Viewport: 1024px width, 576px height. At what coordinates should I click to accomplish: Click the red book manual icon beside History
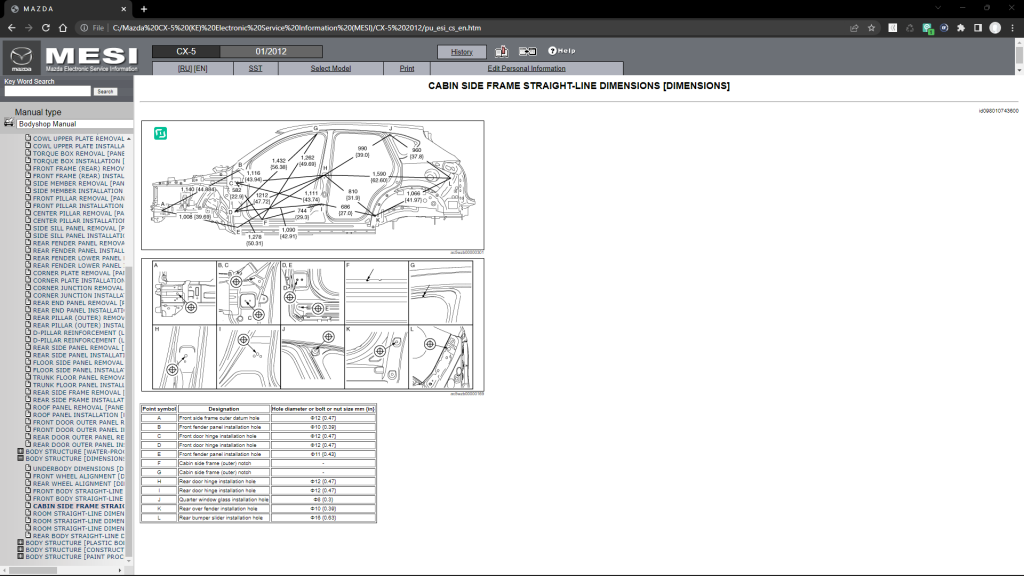point(501,51)
